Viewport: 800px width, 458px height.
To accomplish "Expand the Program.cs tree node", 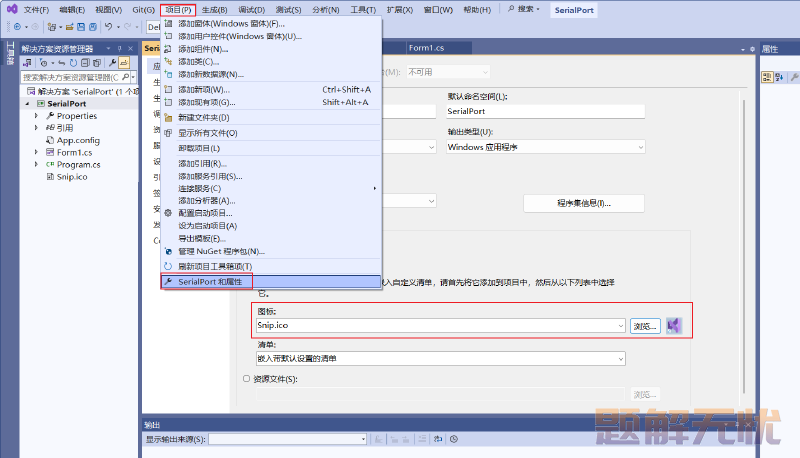I will 36,164.
